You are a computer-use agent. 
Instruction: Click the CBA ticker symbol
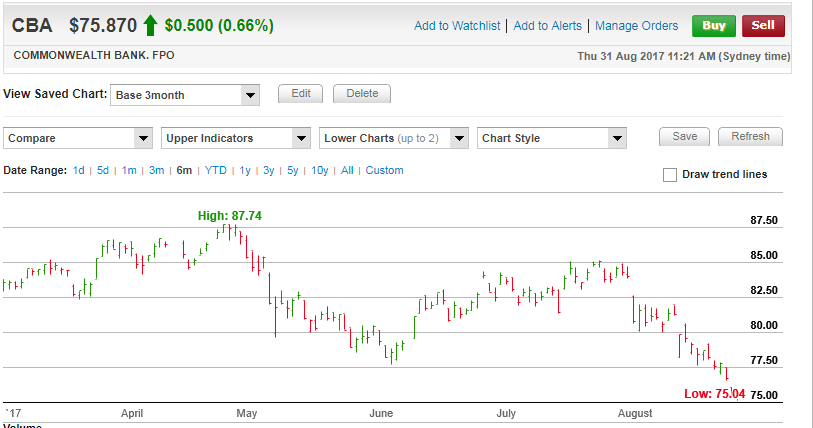click(32, 25)
